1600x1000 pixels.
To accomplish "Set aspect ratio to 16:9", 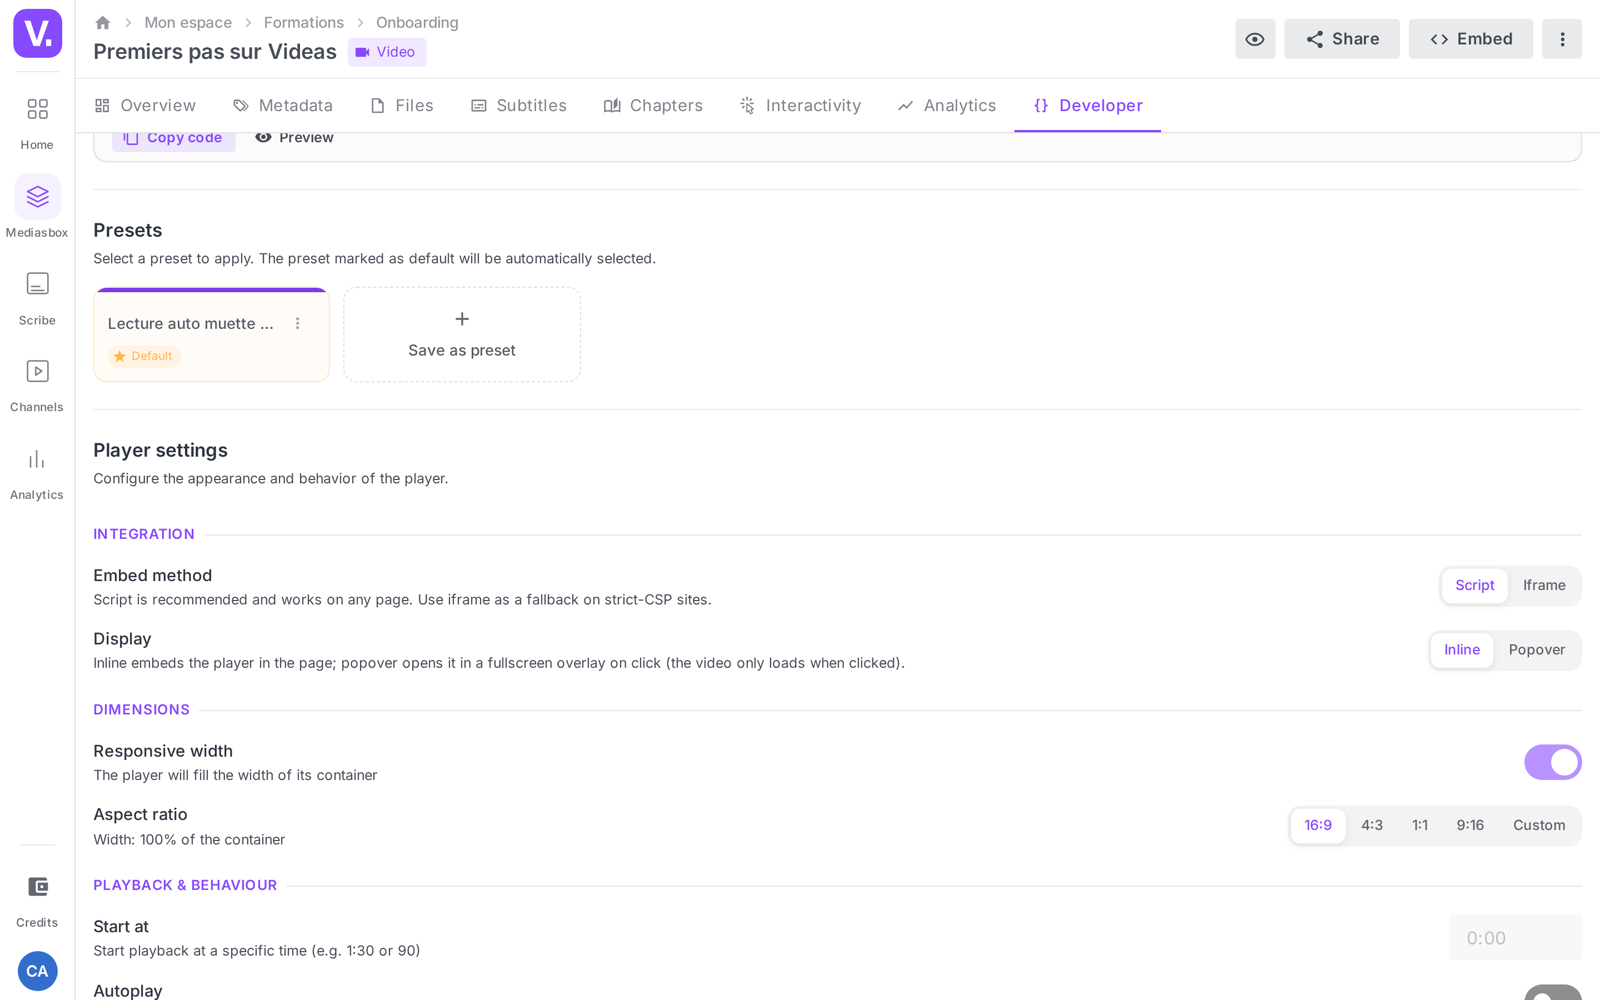I will coord(1318,826).
